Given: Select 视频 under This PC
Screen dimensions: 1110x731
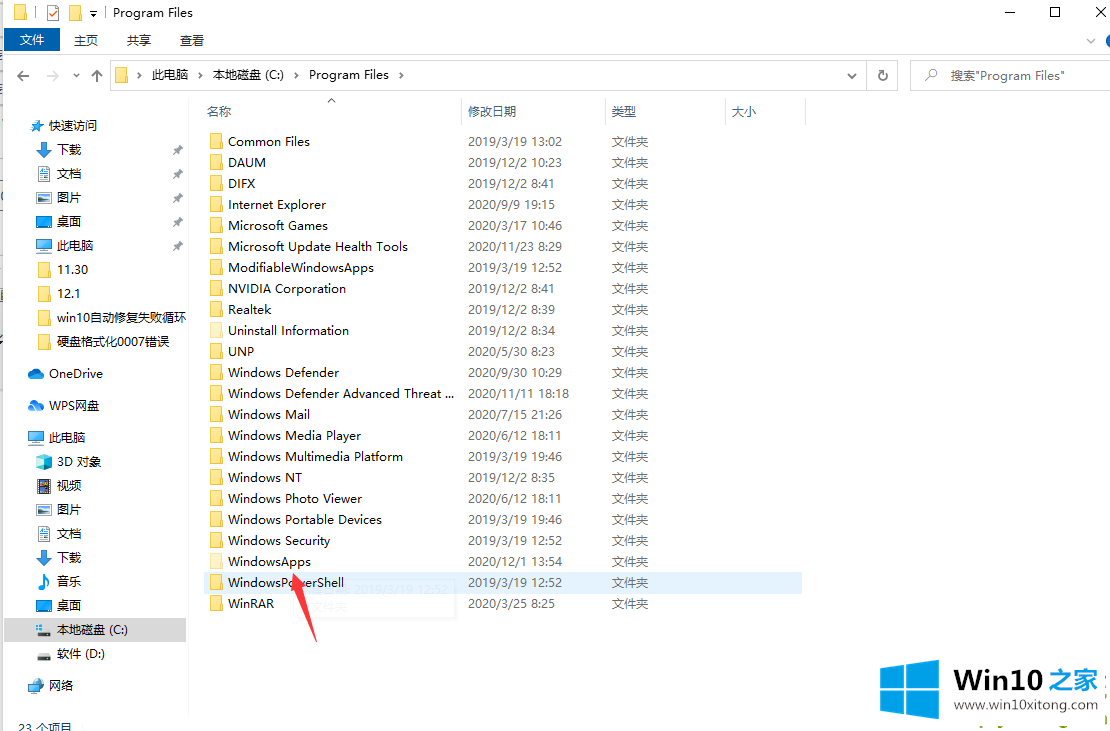Looking at the screenshot, I should (x=69, y=486).
